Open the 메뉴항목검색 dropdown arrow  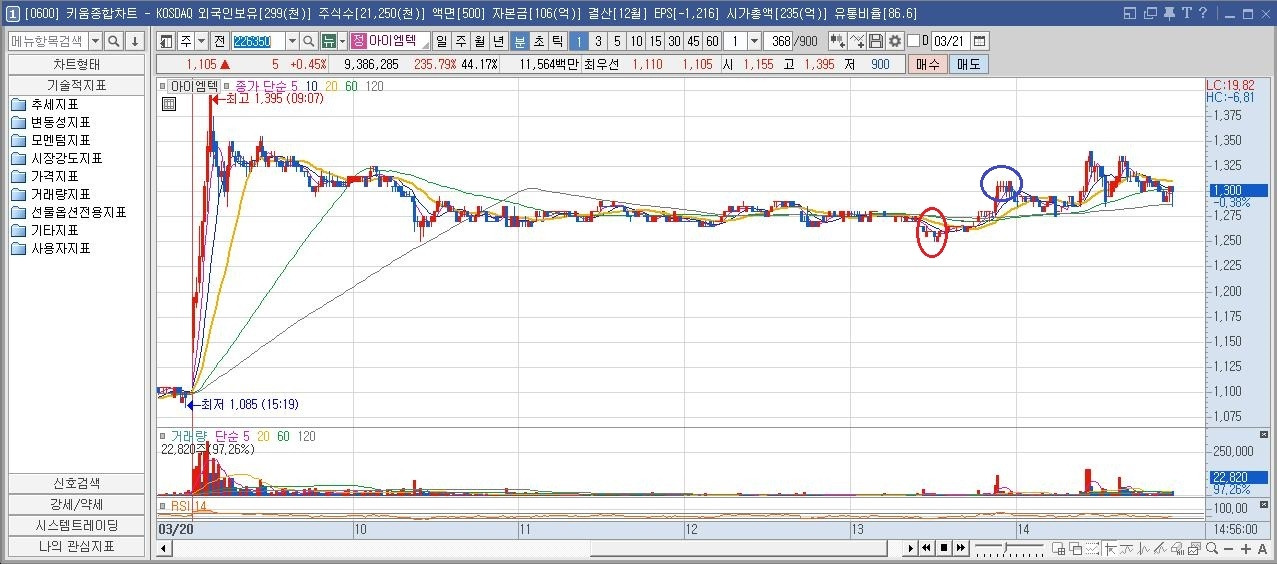click(95, 41)
